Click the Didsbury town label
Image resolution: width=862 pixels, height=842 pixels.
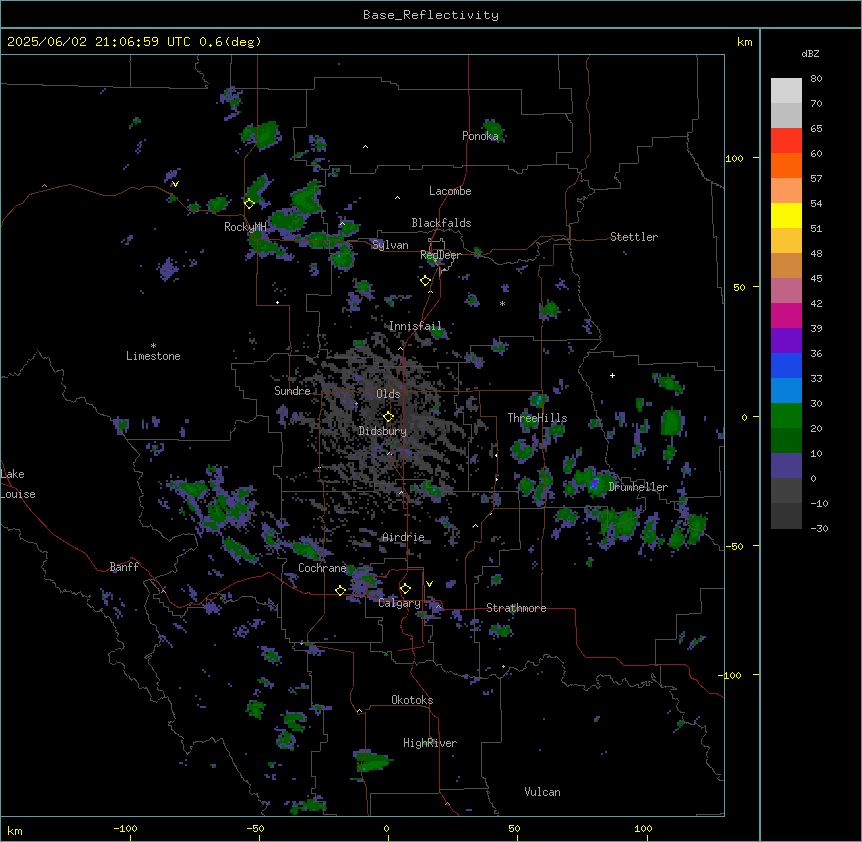click(382, 431)
